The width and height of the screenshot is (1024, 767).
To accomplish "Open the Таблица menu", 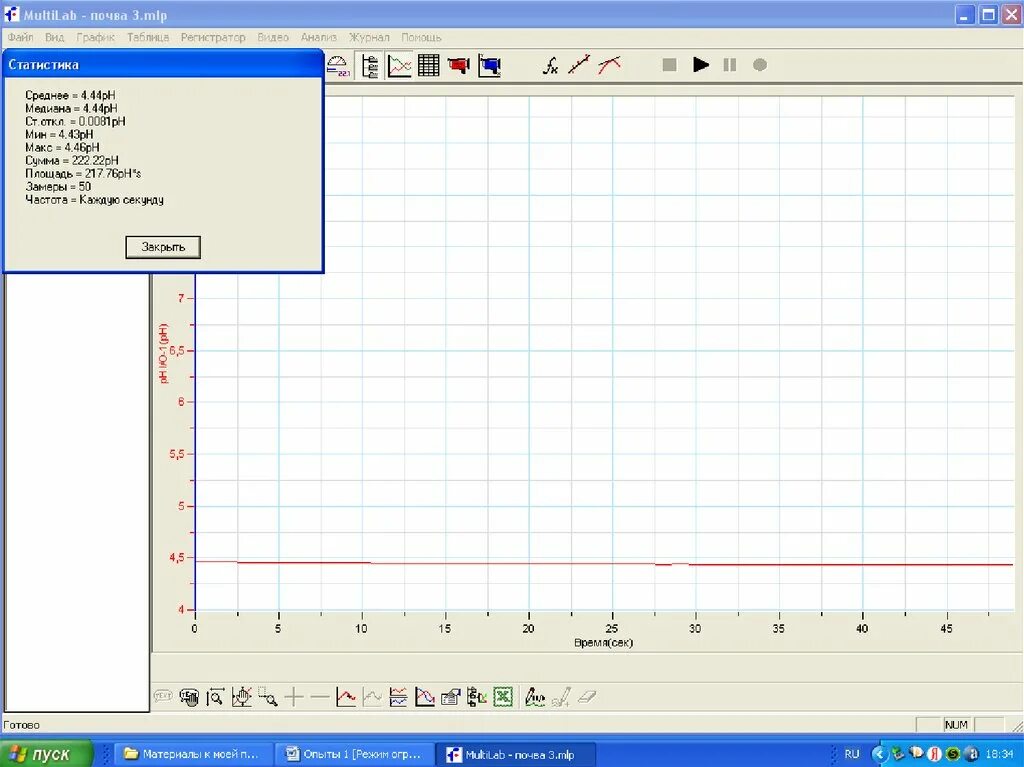I will click(148, 37).
